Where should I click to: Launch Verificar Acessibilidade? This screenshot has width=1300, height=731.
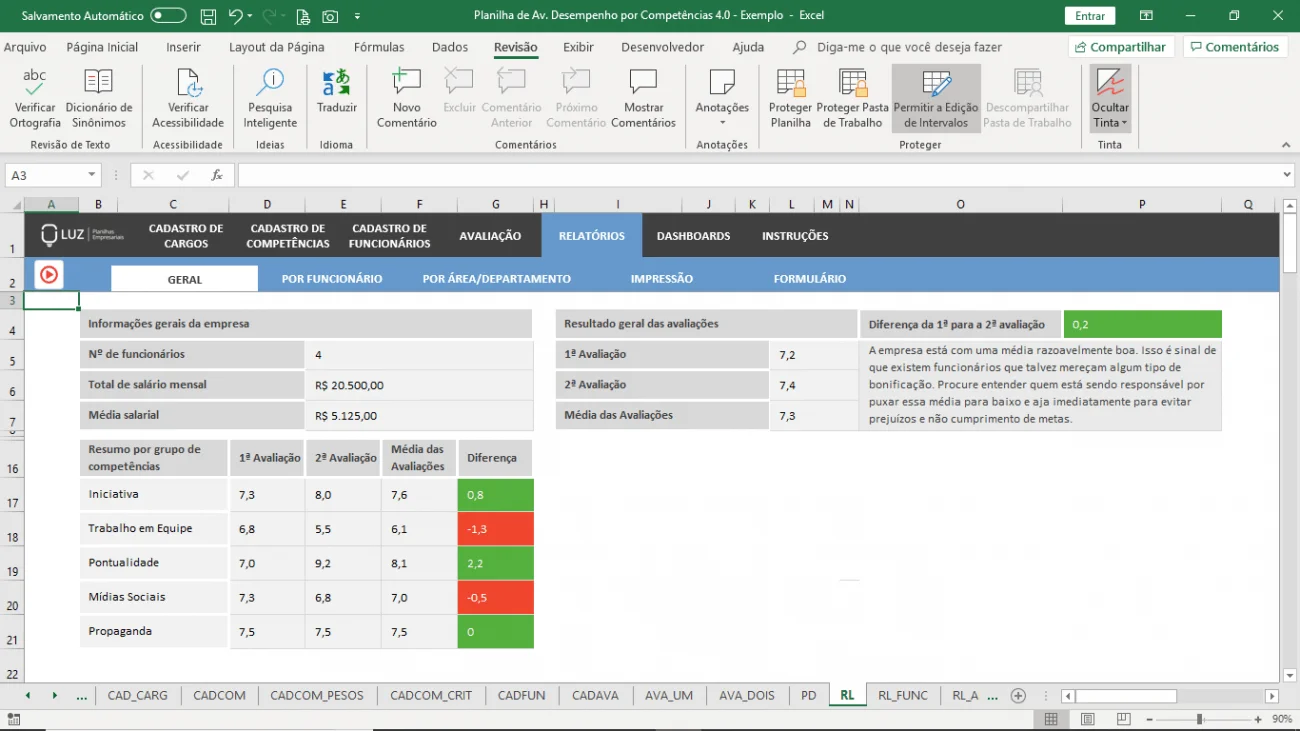coord(188,99)
